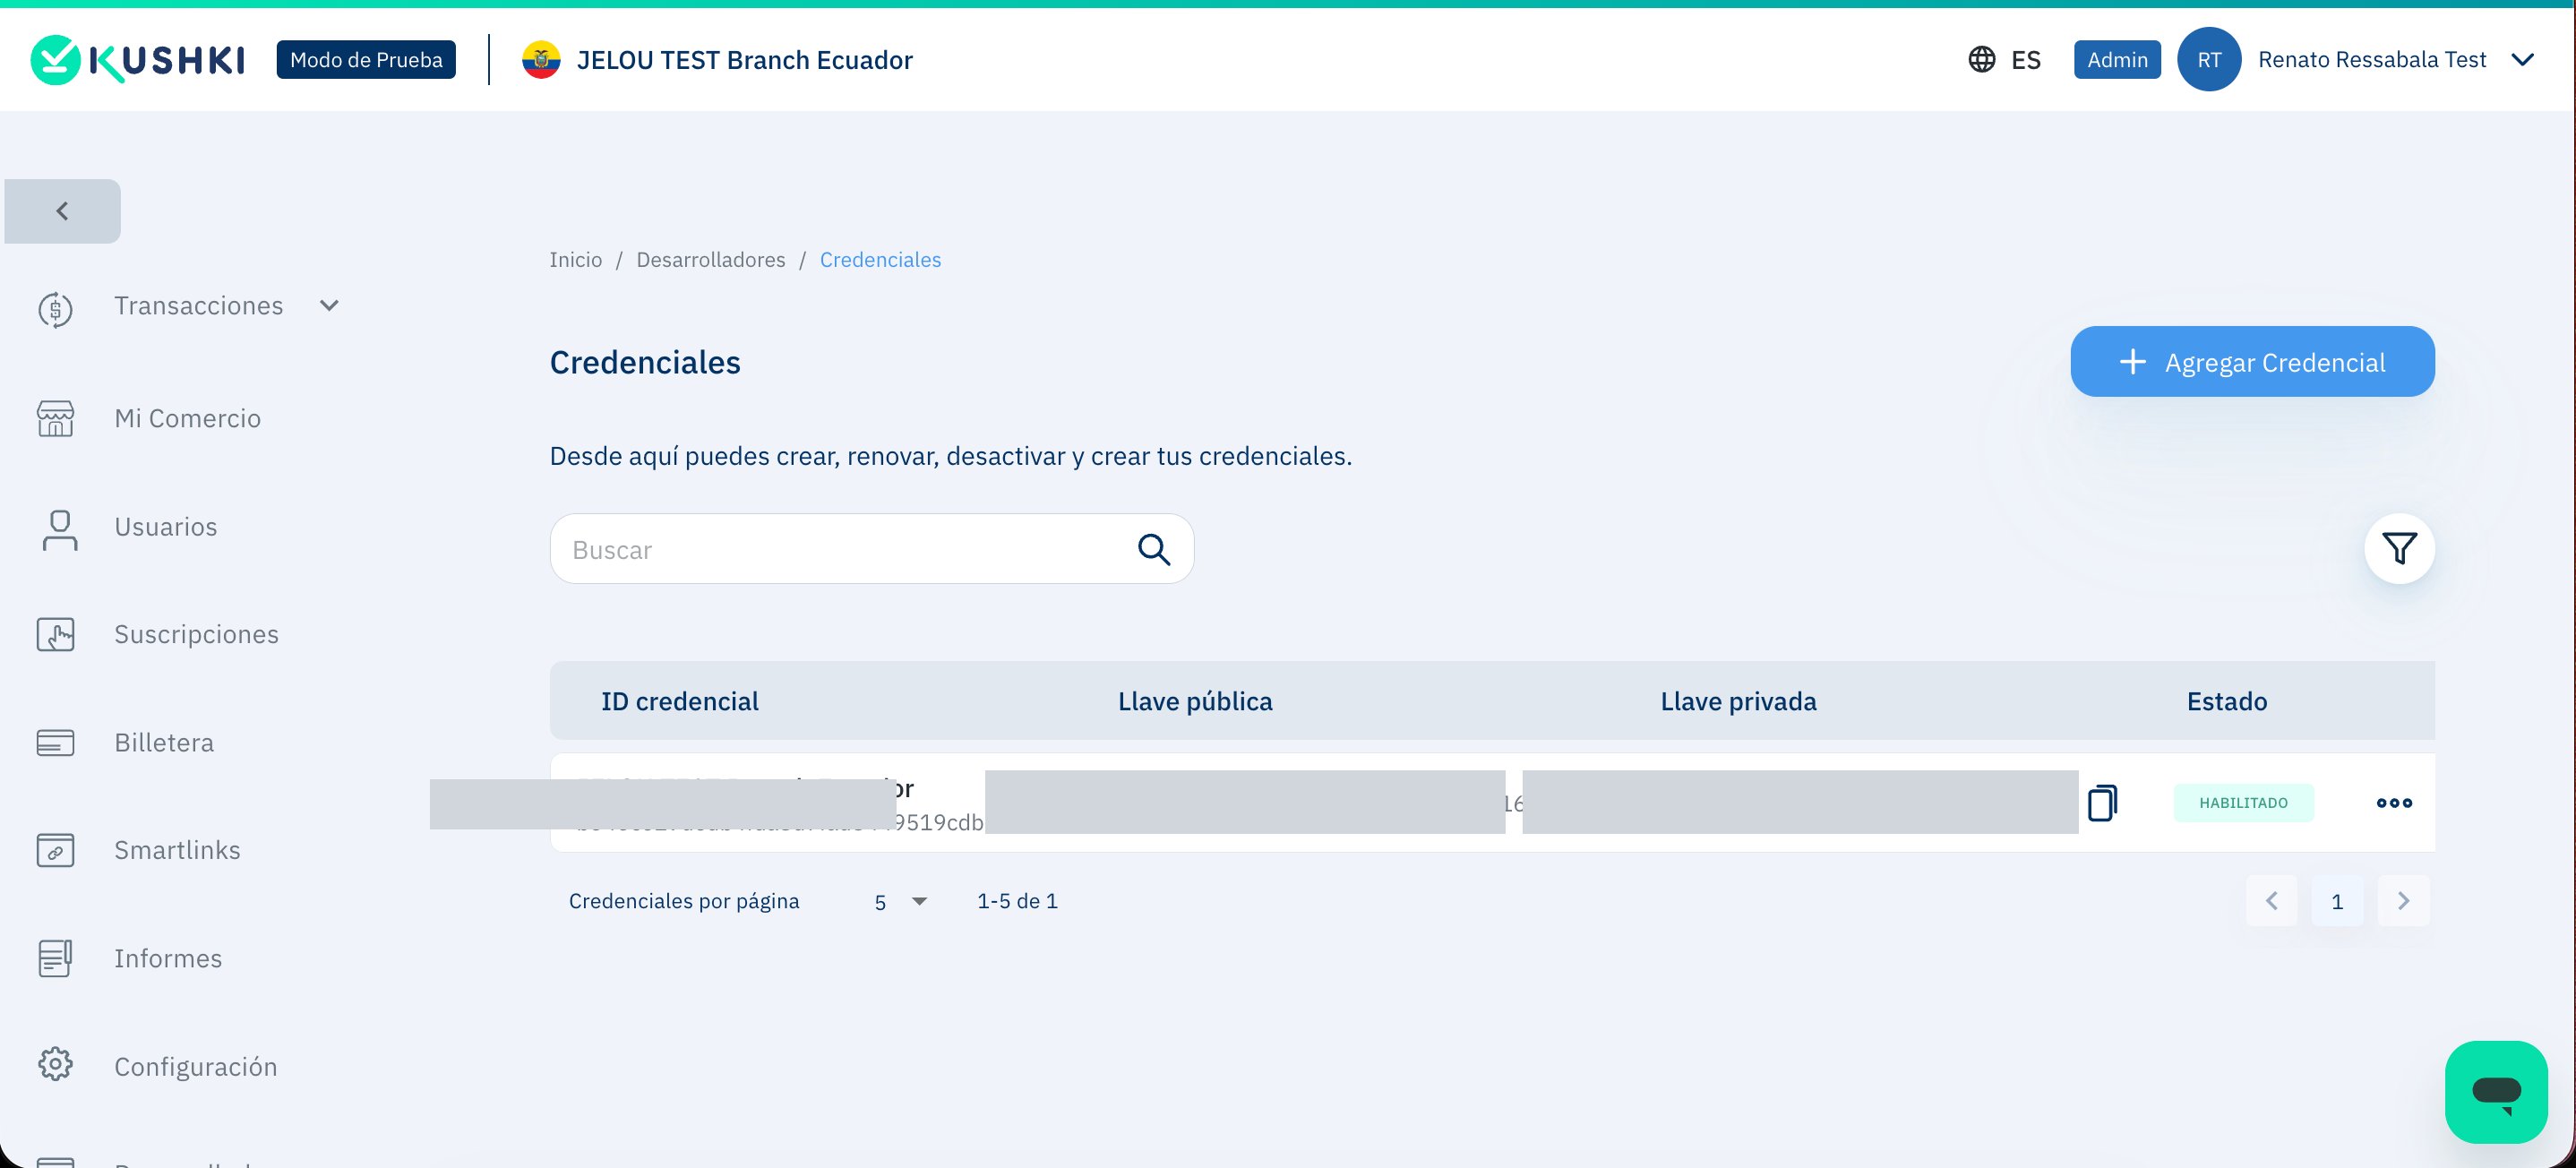Go to next page arrow
Screen dimensions: 2576x1168
click(x=2403, y=901)
